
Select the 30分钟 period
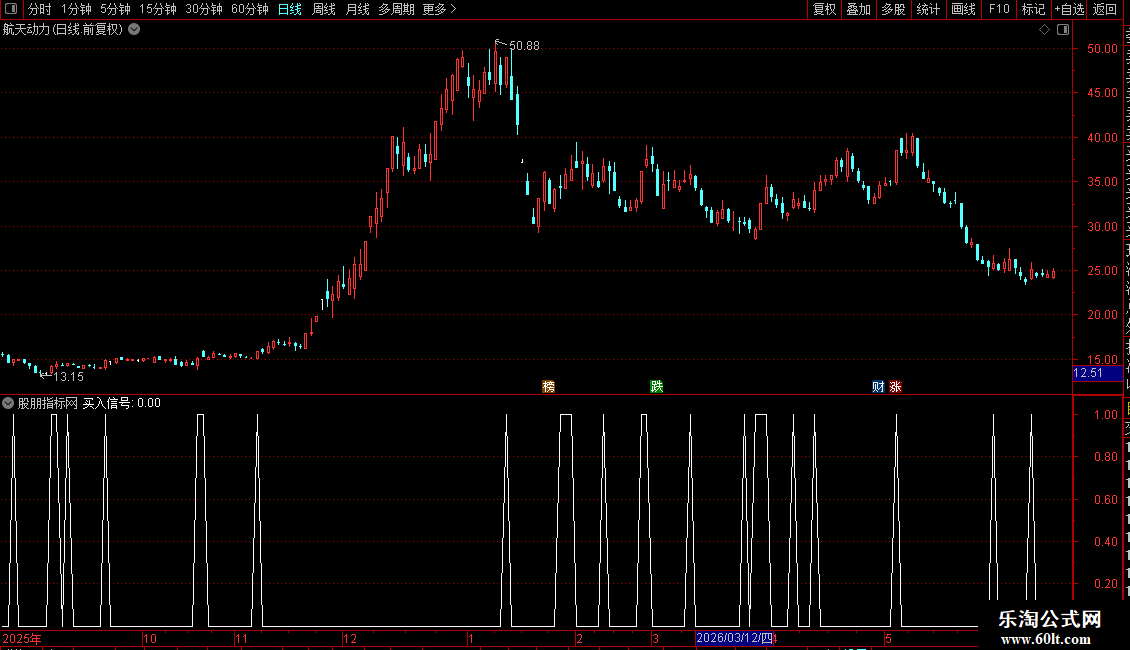204,9
